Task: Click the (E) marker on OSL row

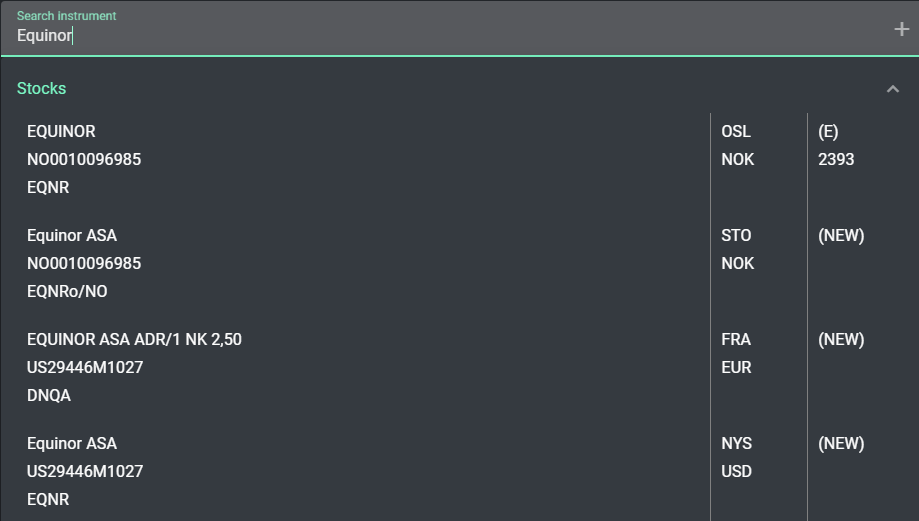Action: (x=828, y=132)
